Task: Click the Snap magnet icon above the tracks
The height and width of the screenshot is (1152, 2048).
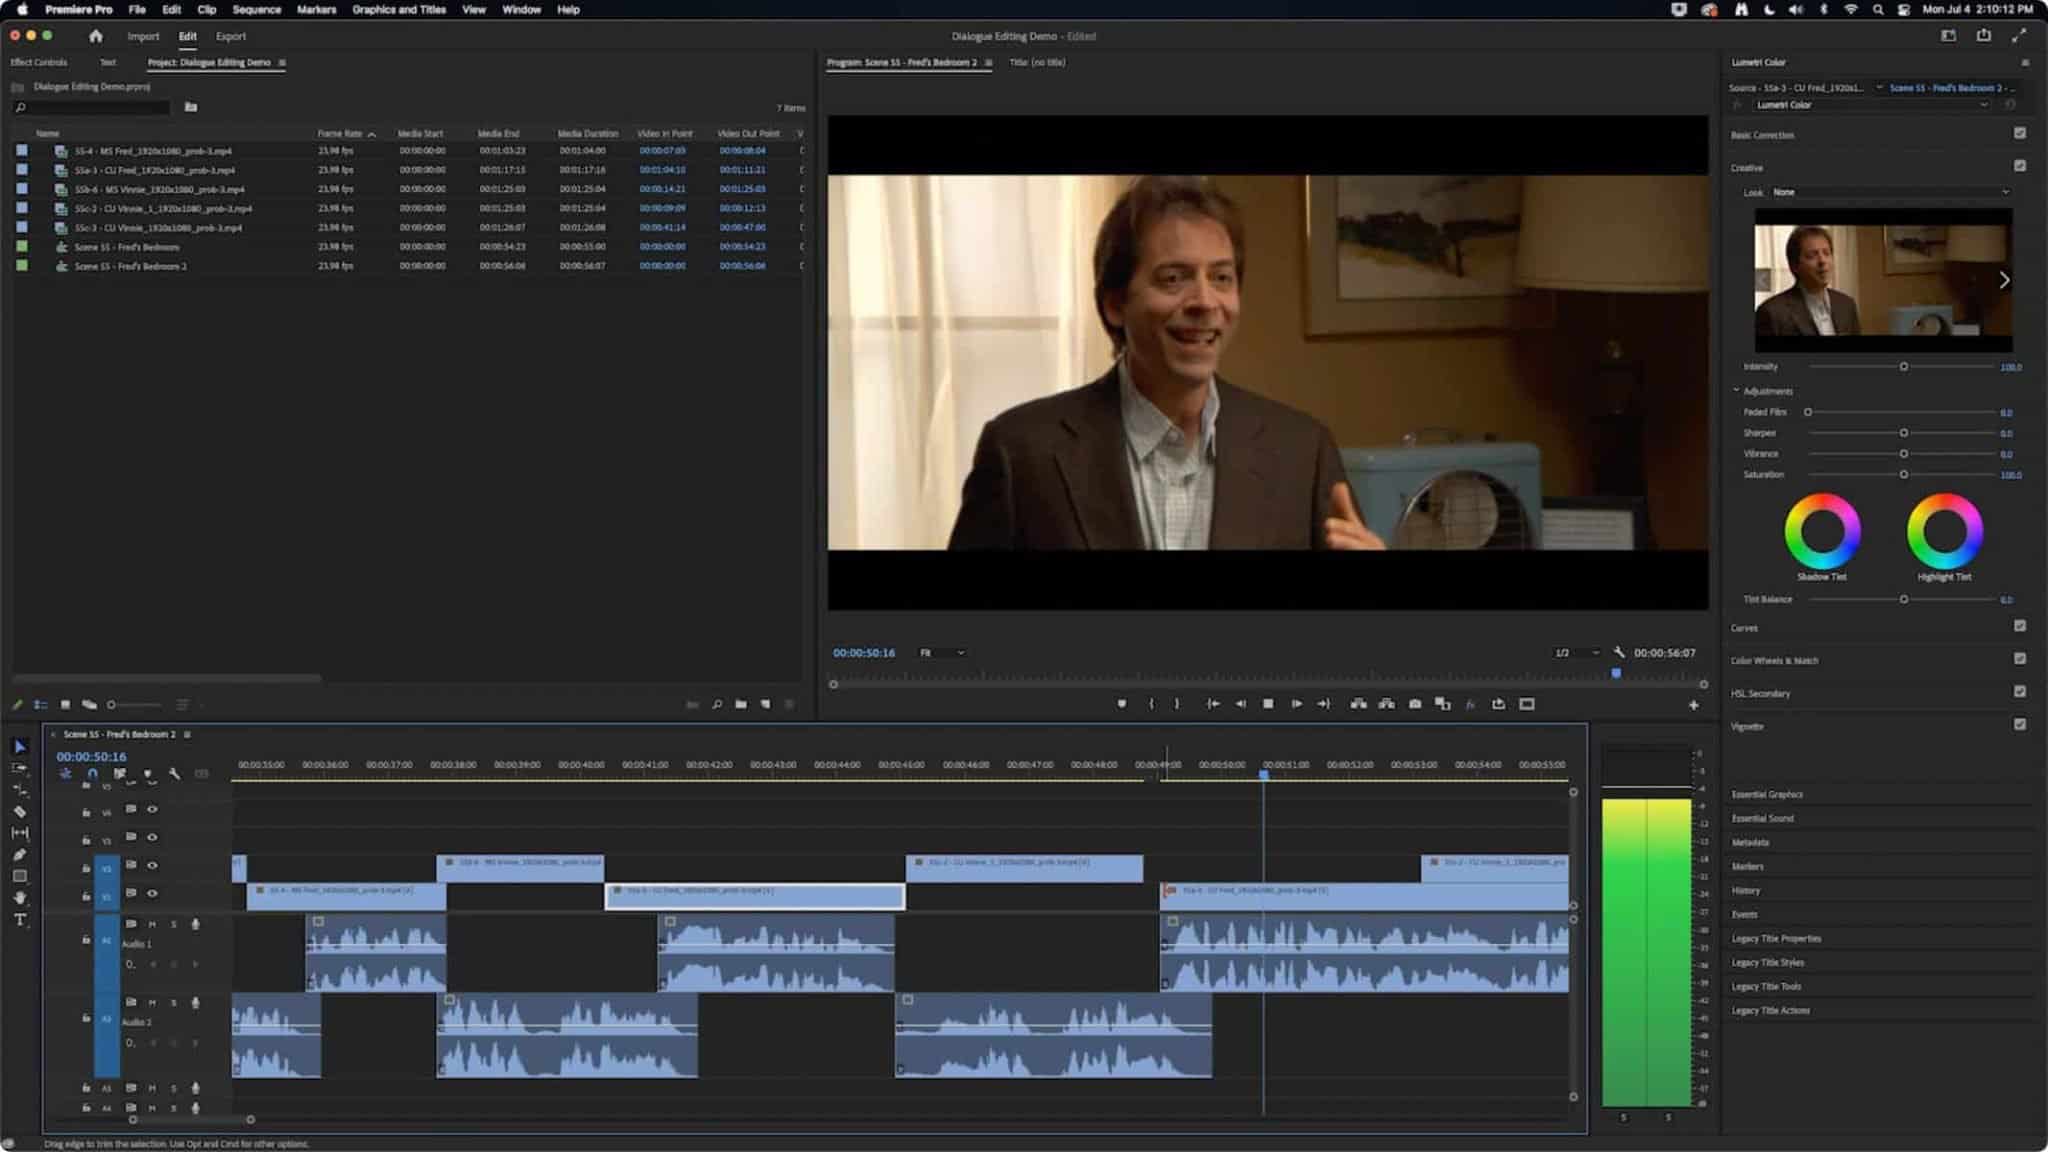Action: 93,773
